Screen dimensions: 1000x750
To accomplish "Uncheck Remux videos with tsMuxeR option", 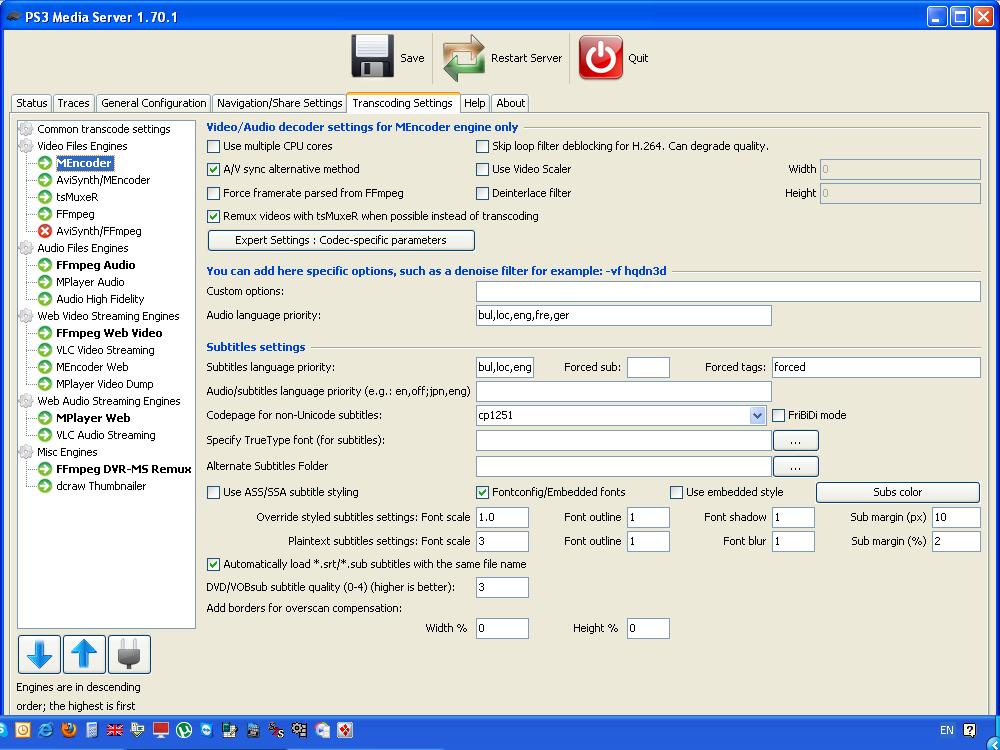I will pyautogui.click(x=214, y=216).
